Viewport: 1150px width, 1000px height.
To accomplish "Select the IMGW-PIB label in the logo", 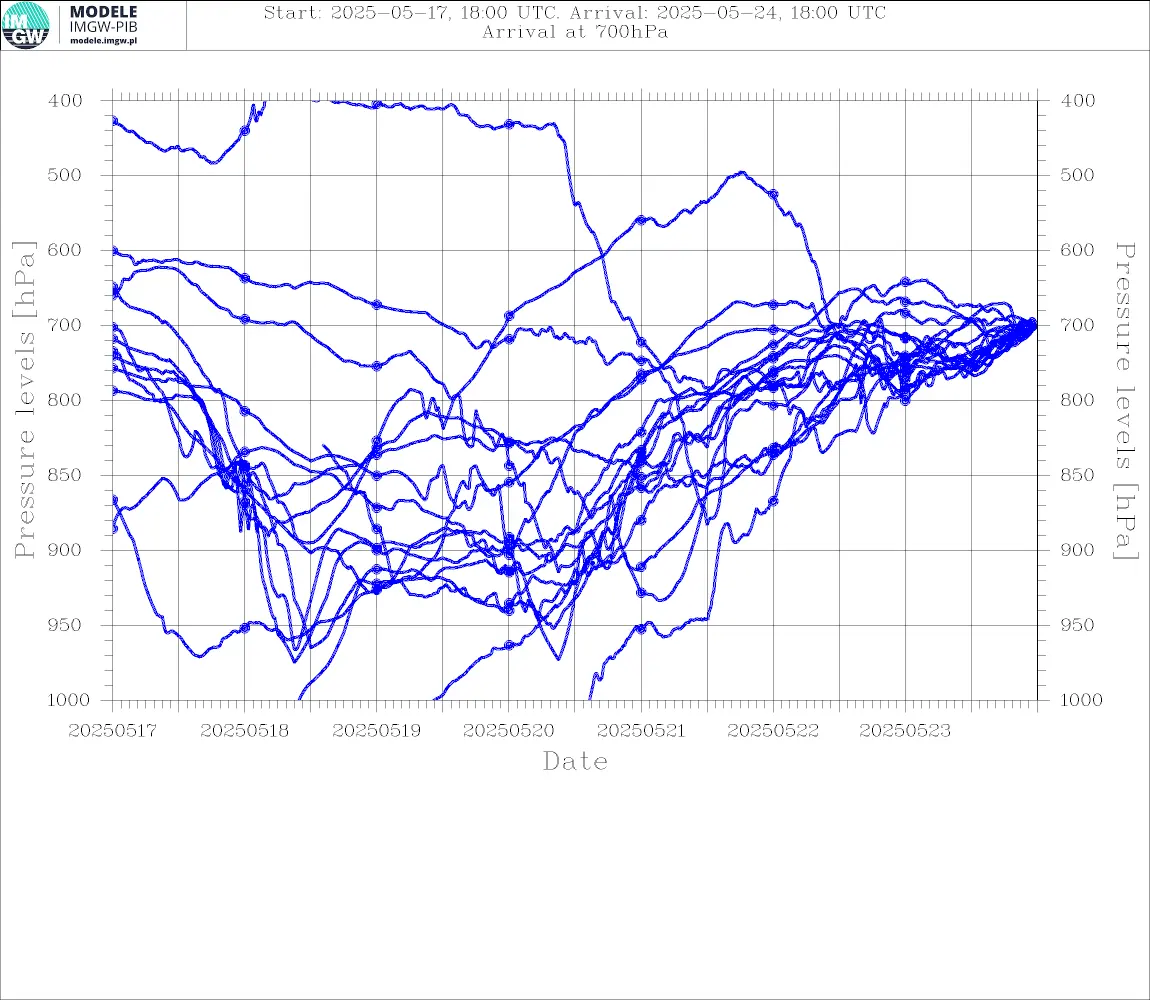I will [x=103, y=27].
